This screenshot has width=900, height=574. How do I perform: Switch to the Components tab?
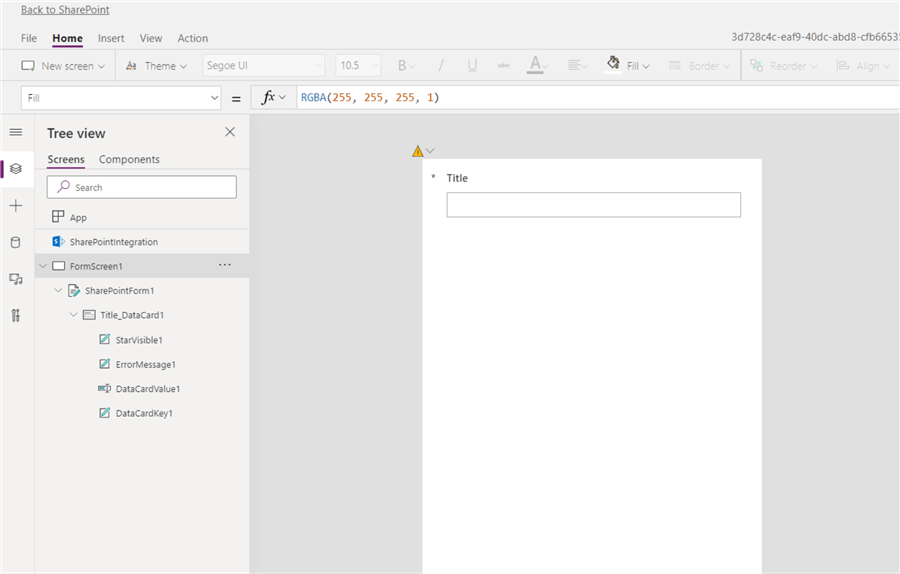(x=129, y=160)
